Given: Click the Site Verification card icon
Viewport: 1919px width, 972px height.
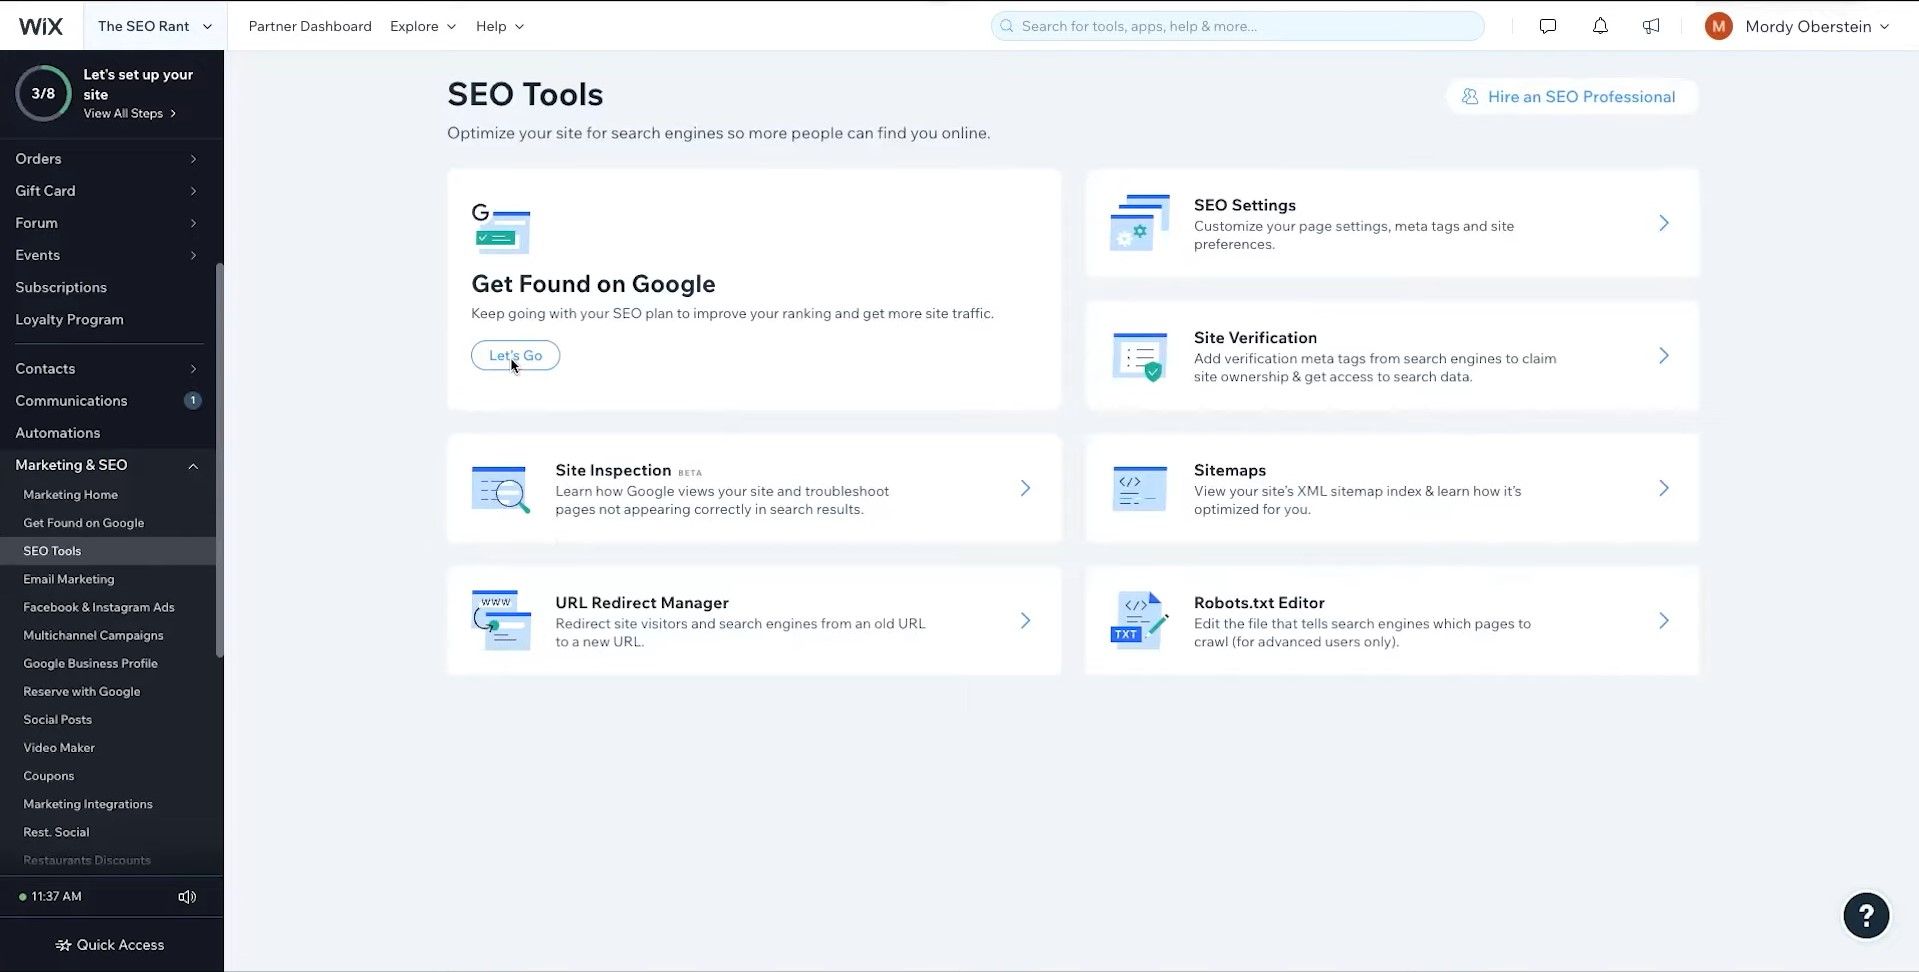Looking at the screenshot, I should (1139, 356).
